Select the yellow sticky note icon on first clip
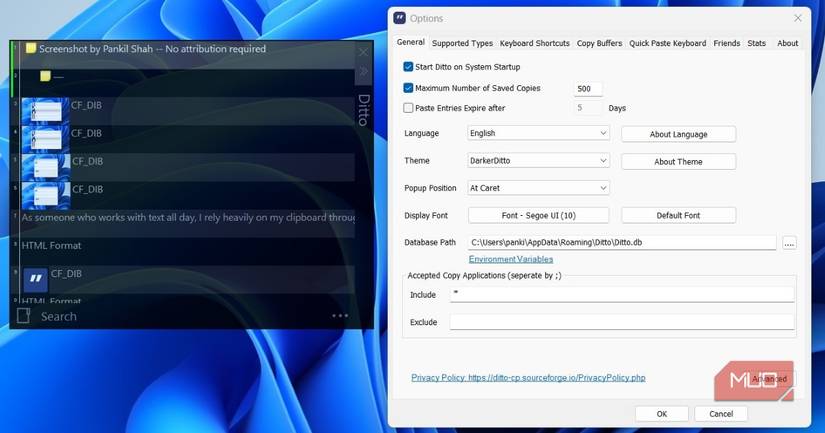The image size is (825, 433). click(x=32, y=48)
